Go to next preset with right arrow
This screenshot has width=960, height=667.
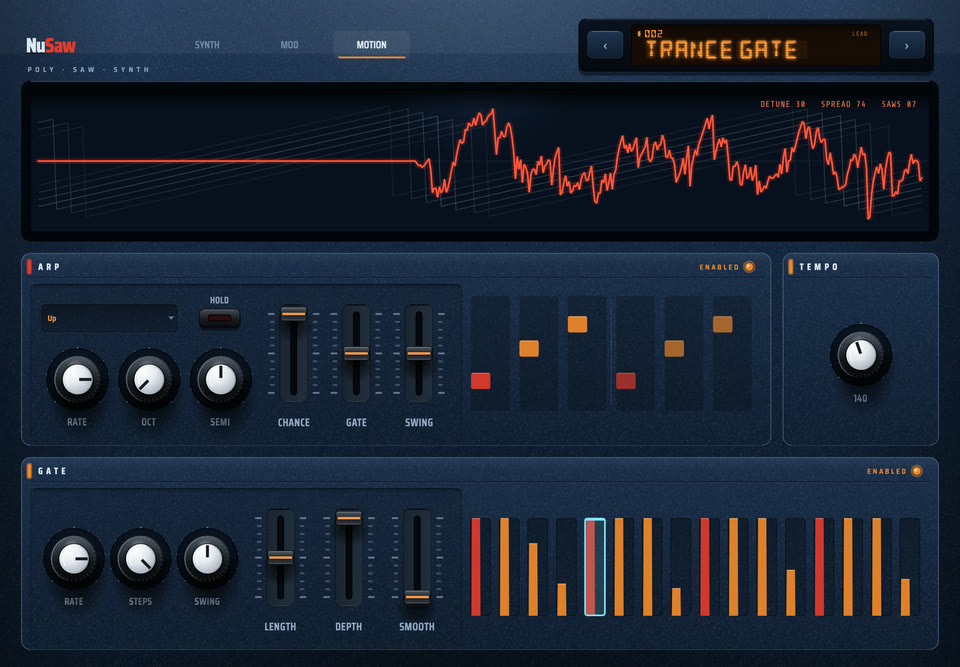coord(907,46)
